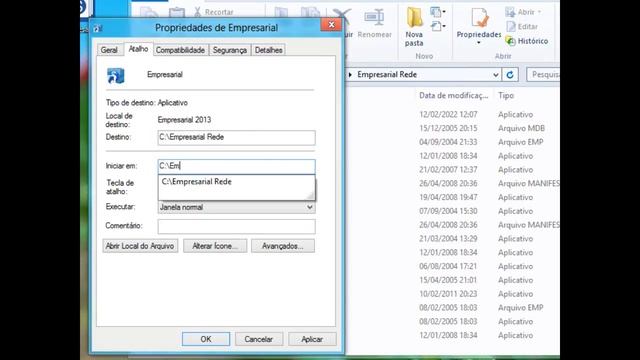
Task: Click the Arquivo MDB type cell
Action: pyautogui.click(x=521, y=129)
